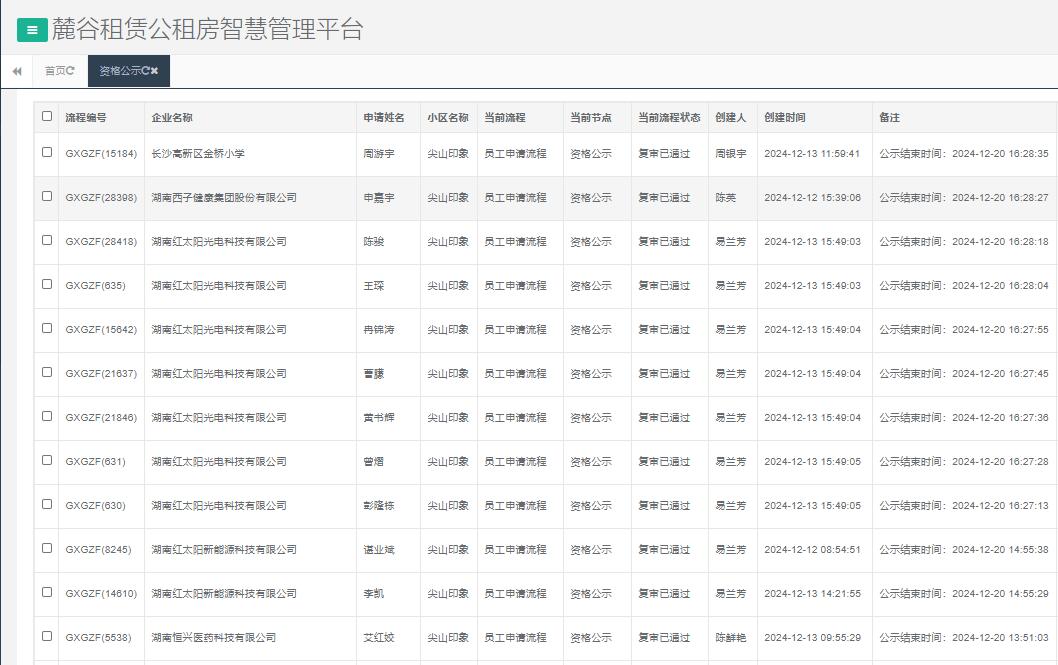Close the 资格公示 tab with its X icon
1058x665 pixels.
click(155, 71)
